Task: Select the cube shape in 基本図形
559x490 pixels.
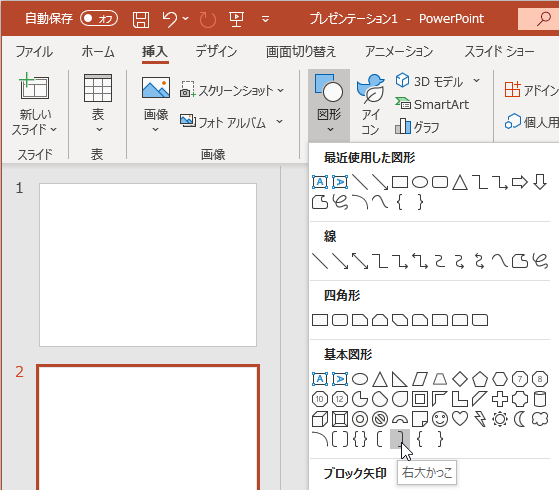Action: [x=320, y=419]
